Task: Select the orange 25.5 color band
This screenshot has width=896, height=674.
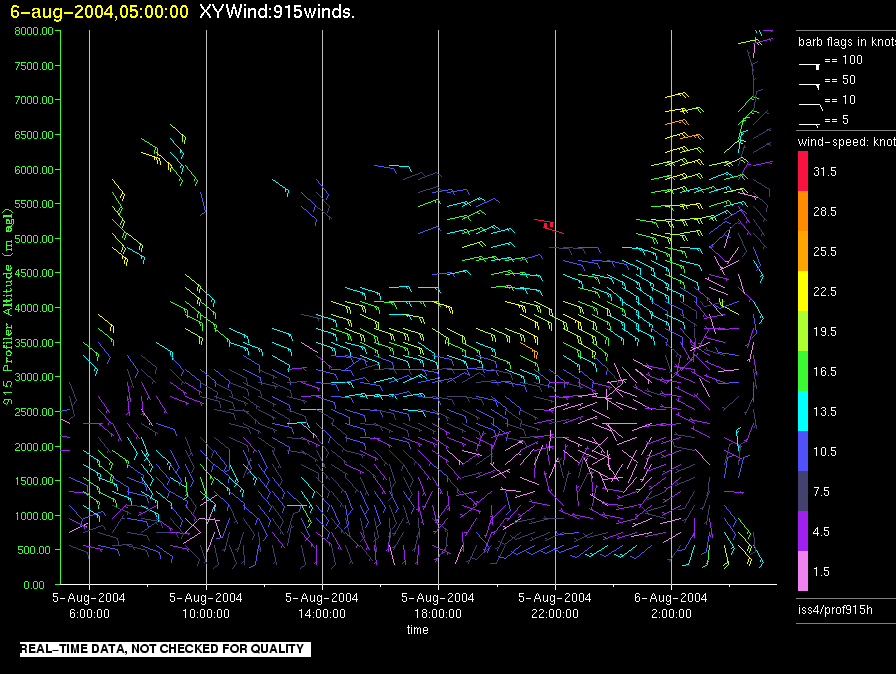Action: pos(803,251)
